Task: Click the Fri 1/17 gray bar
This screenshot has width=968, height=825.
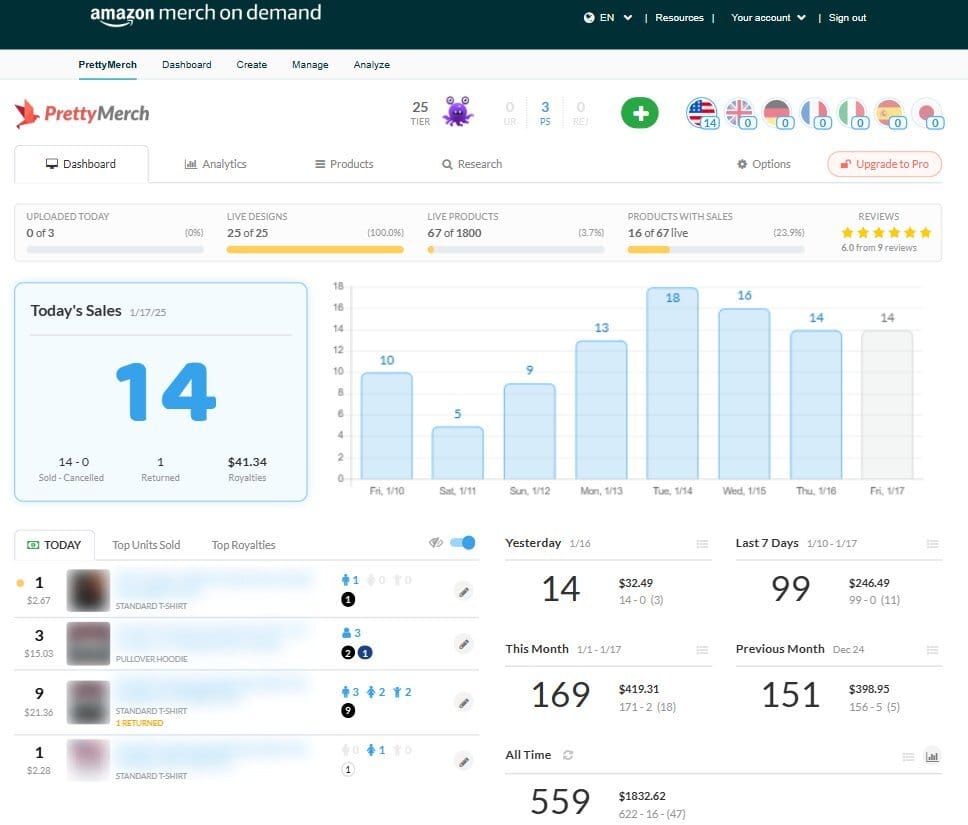Action: 887,404
